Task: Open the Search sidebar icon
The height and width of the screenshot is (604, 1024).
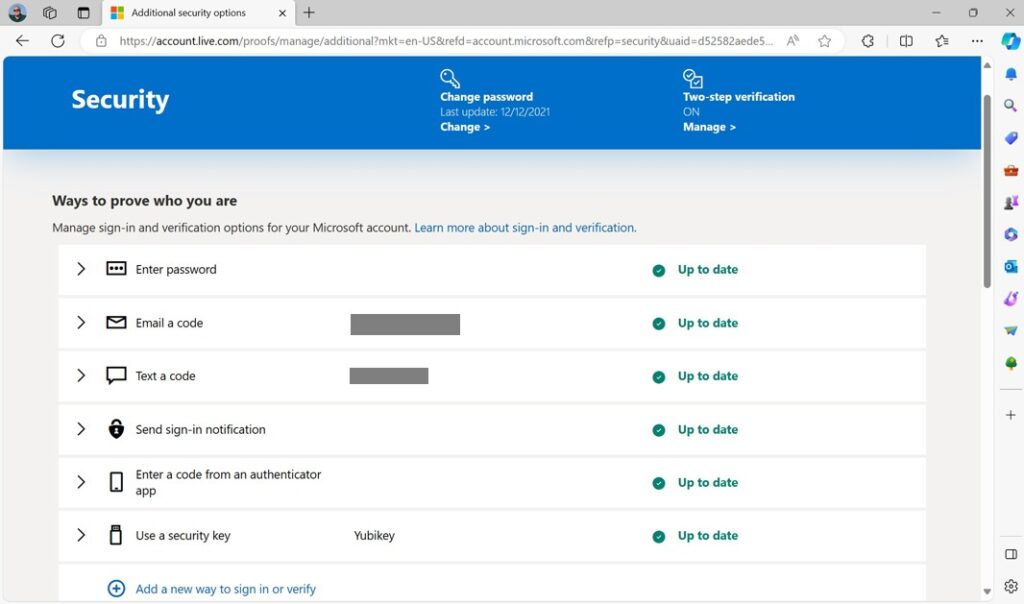Action: [x=1009, y=105]
